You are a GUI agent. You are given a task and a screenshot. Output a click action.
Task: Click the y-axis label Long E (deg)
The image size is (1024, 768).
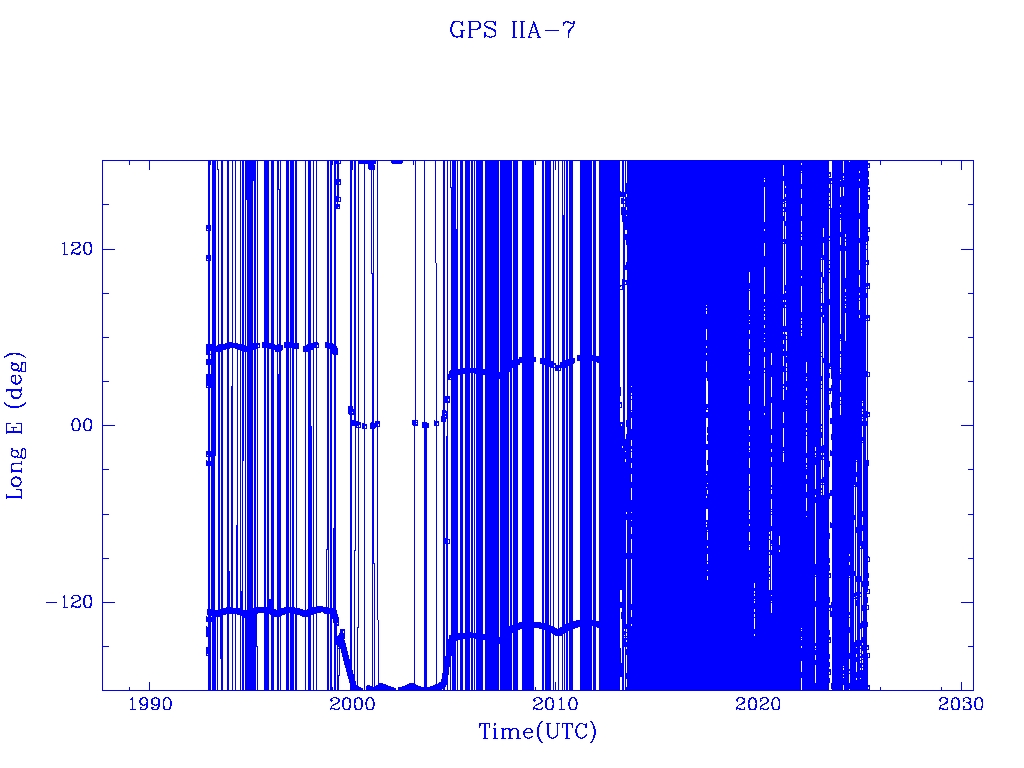pos(15,426)
